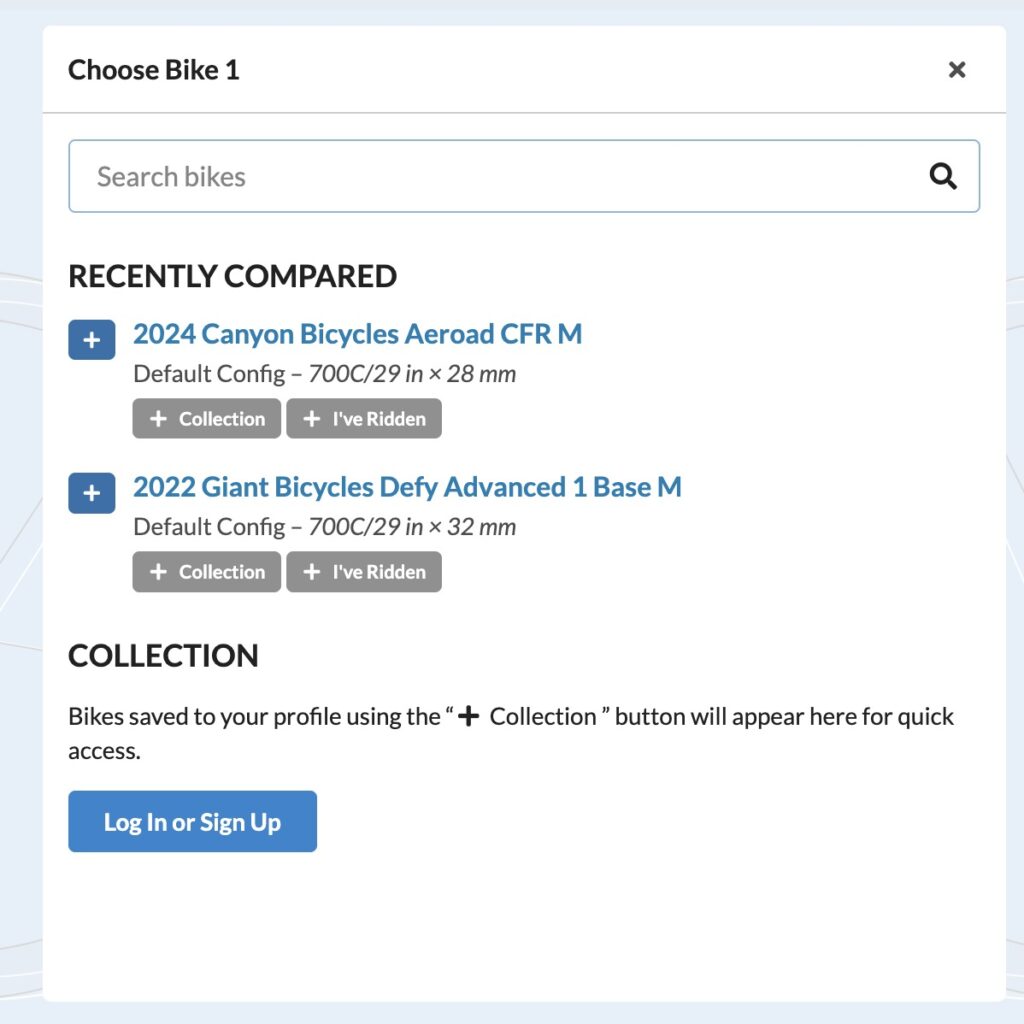The width and height of the screenshot is (1024, 1024).
Task: Add Giant Defy Advanced 1 with blue plus
Action: (91, 492)
